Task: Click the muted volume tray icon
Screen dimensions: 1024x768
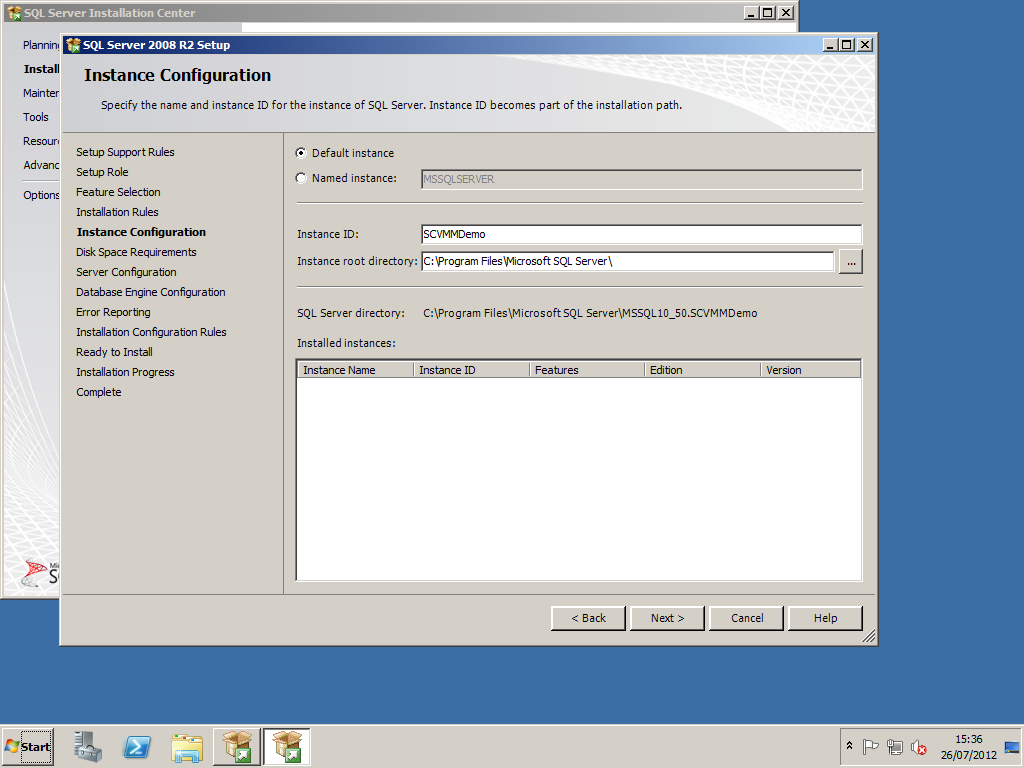Action: [x=919, y=746]
